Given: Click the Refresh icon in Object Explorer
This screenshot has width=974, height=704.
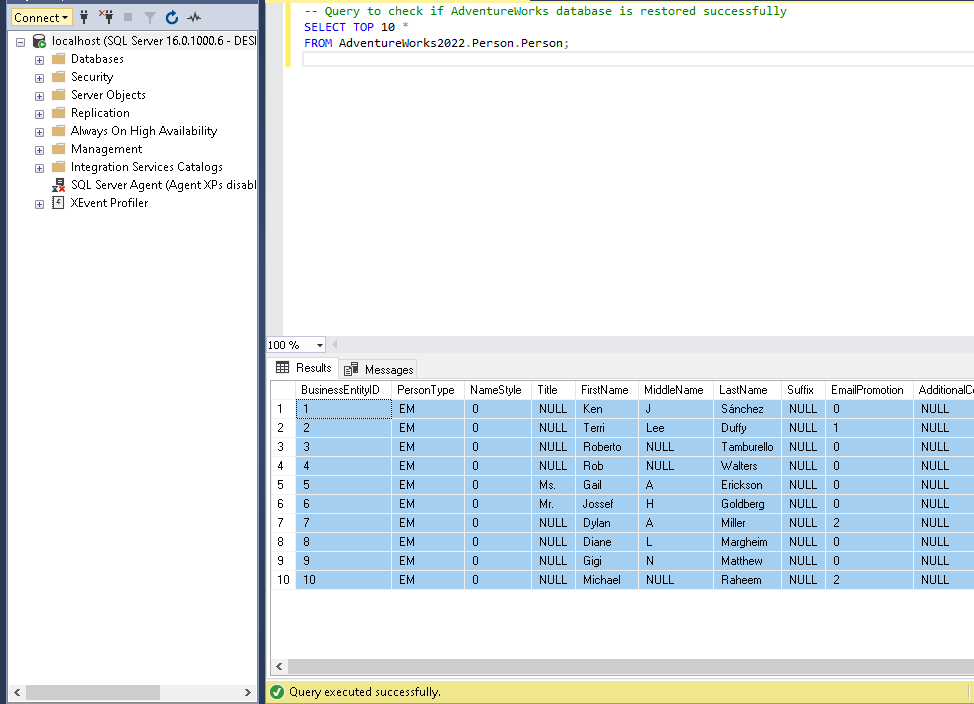Looking at the screenshot, I should coord(172,17).
